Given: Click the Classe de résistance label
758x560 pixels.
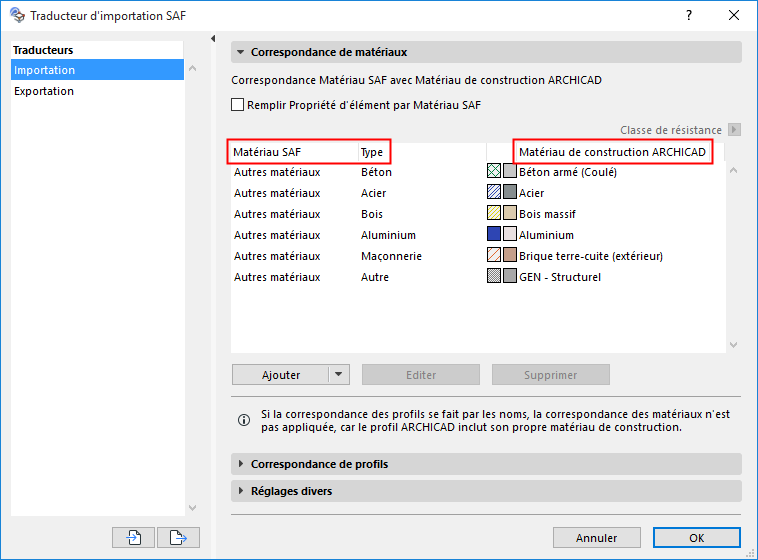Looking at the screenshot, I should click(x=671, y=130).
